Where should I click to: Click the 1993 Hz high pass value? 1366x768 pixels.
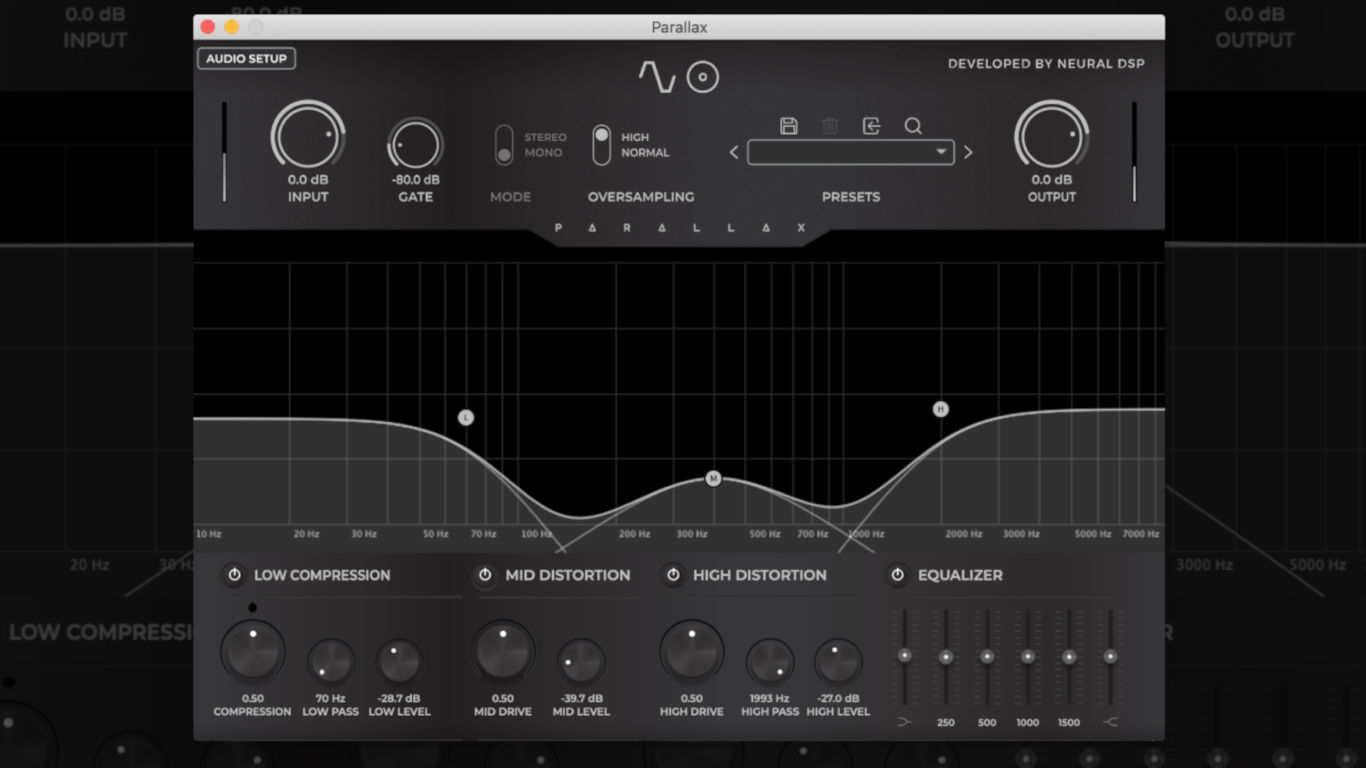(769, 698)
